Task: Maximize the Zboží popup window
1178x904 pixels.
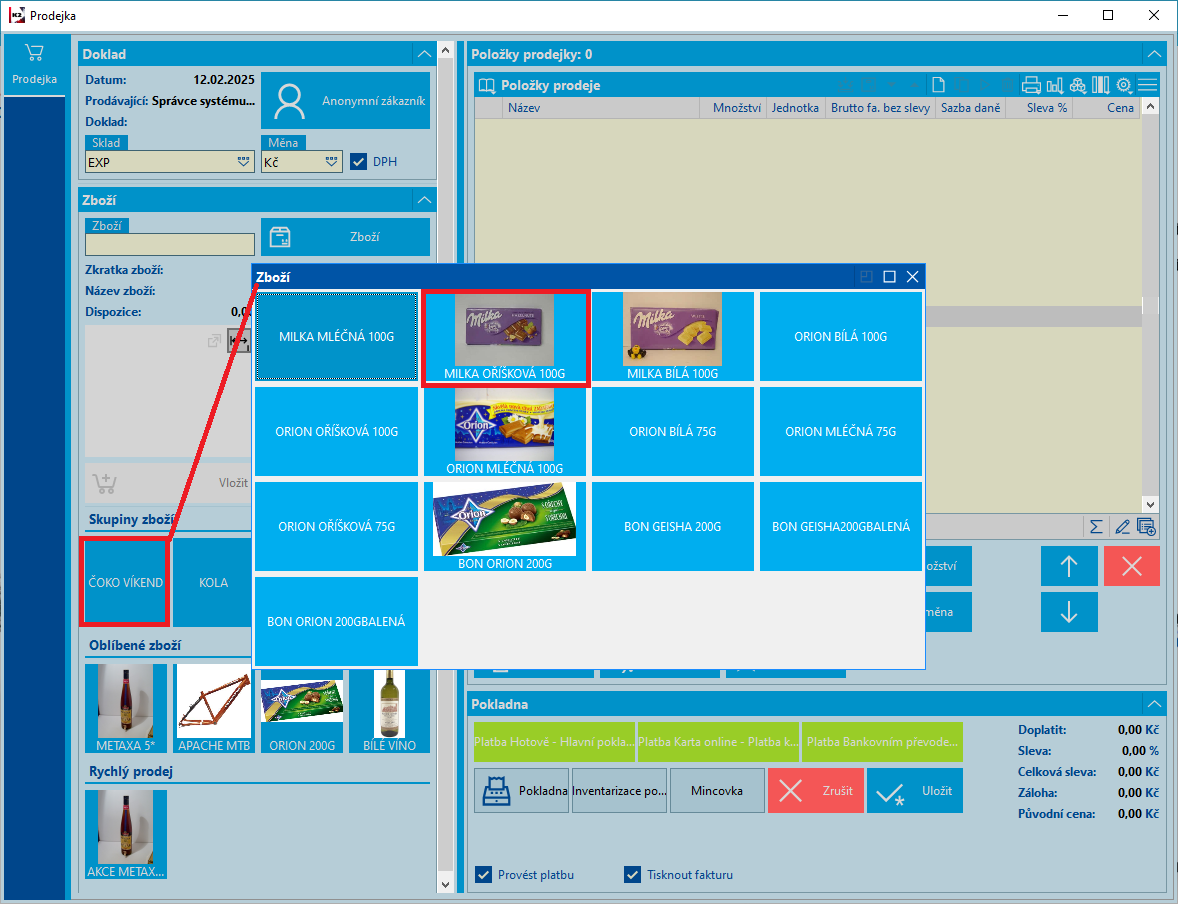Action: (x=890, y=277)
